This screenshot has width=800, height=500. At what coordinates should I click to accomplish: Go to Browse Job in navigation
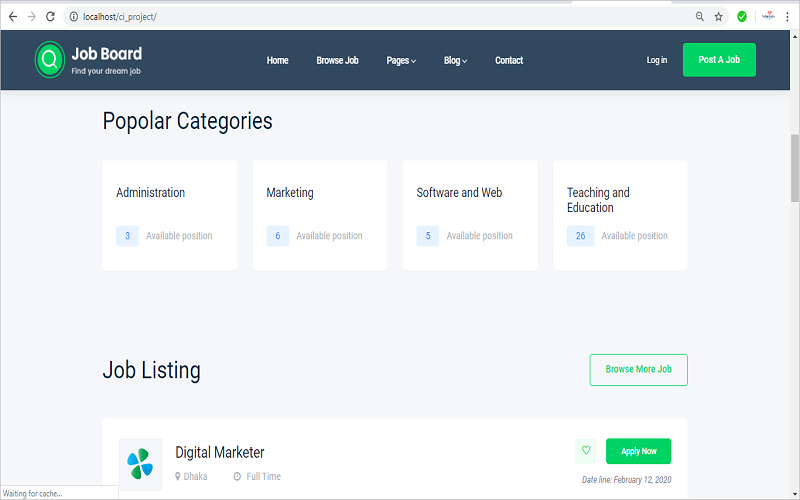(337, 60)
